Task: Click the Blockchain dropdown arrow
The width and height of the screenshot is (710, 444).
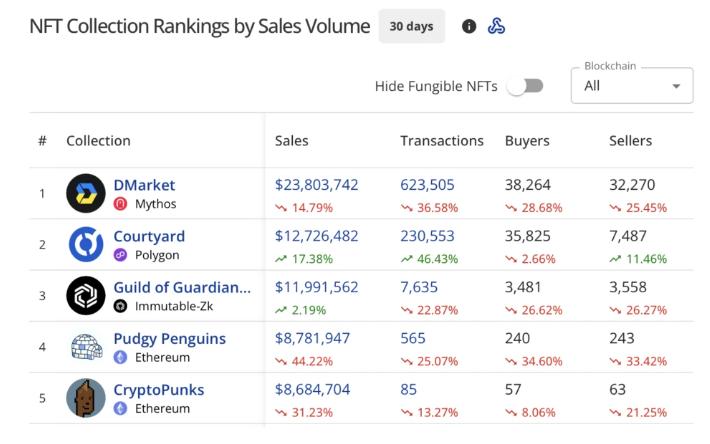Action: pos(677,86)
